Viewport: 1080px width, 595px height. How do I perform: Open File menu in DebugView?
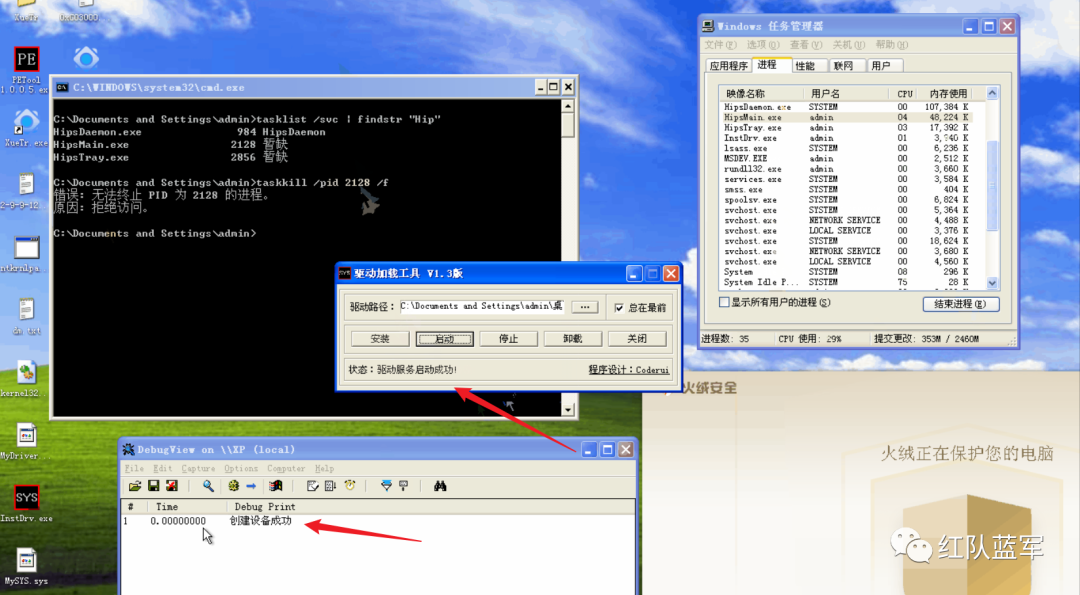(134, 468)
